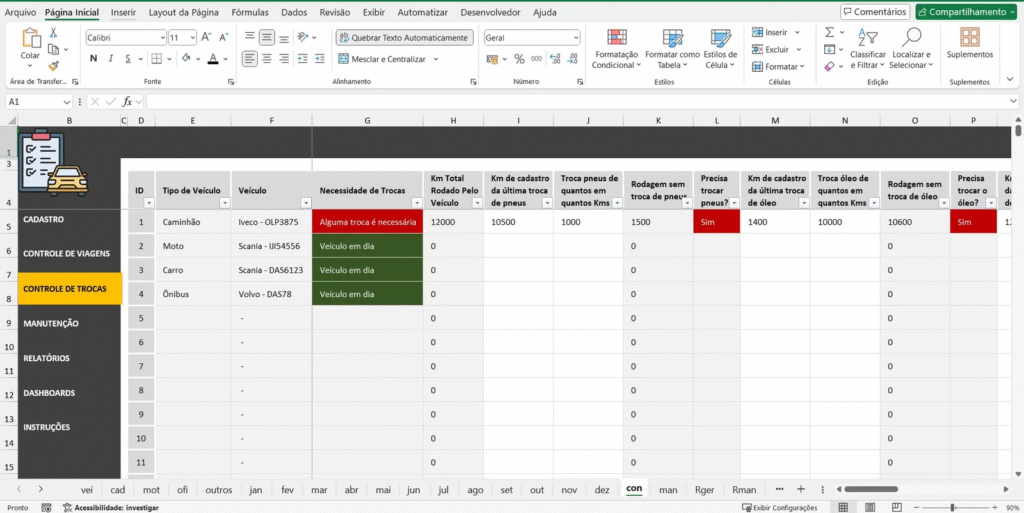Click the Cut scissors icon
The image size is (1024, 513).
click(x=53, y=33)
